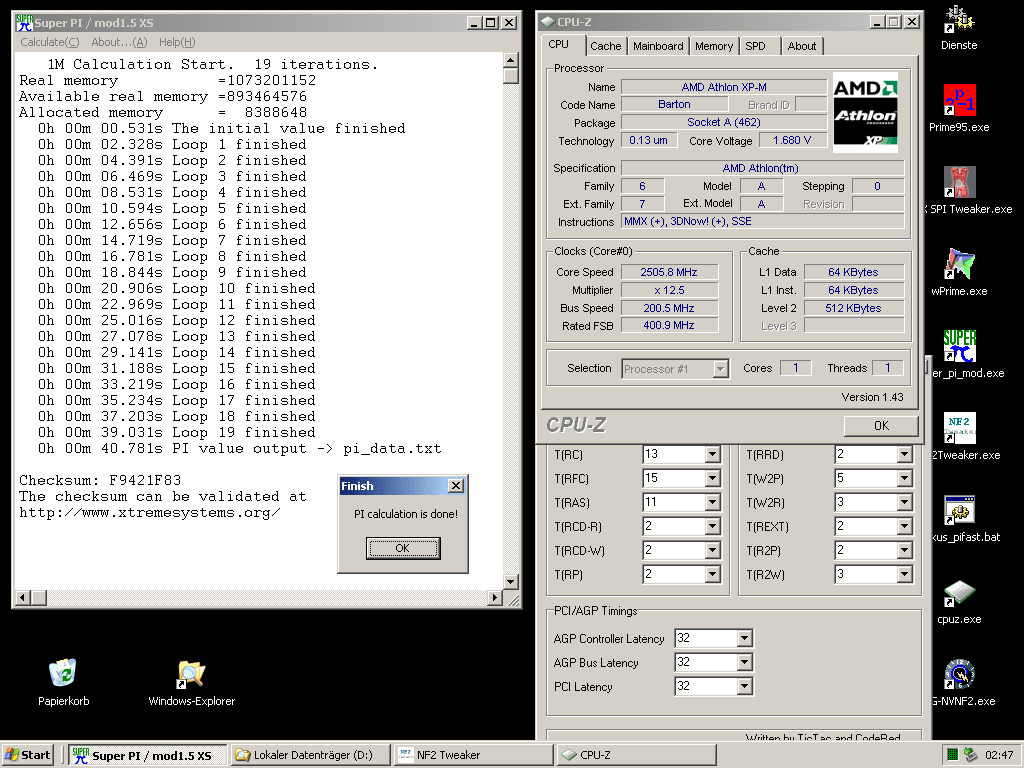The image size is (1024, 768).
Task: Expand the PCI Latency dropdown
Action: (744, 686)
